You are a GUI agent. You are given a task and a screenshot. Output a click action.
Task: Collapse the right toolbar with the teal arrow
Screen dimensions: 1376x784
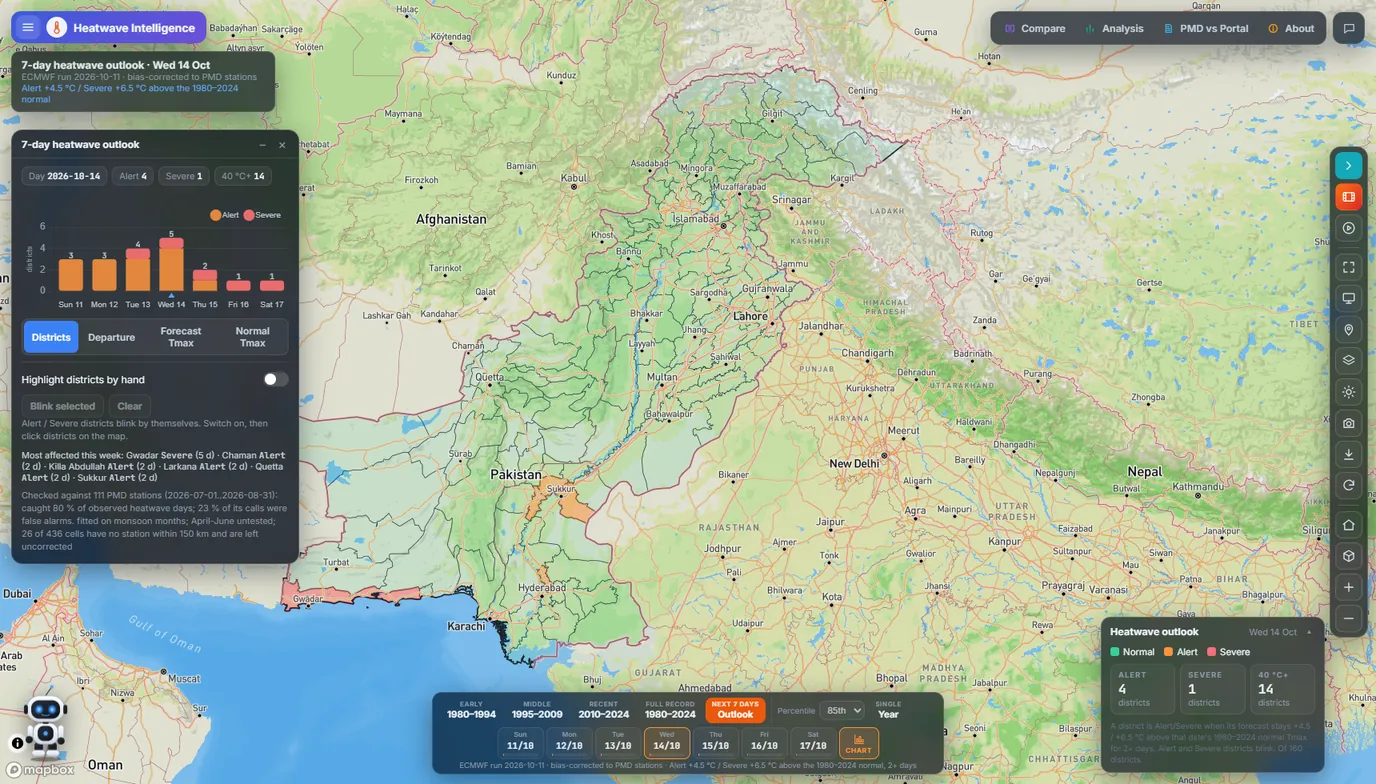point(1348,165)
